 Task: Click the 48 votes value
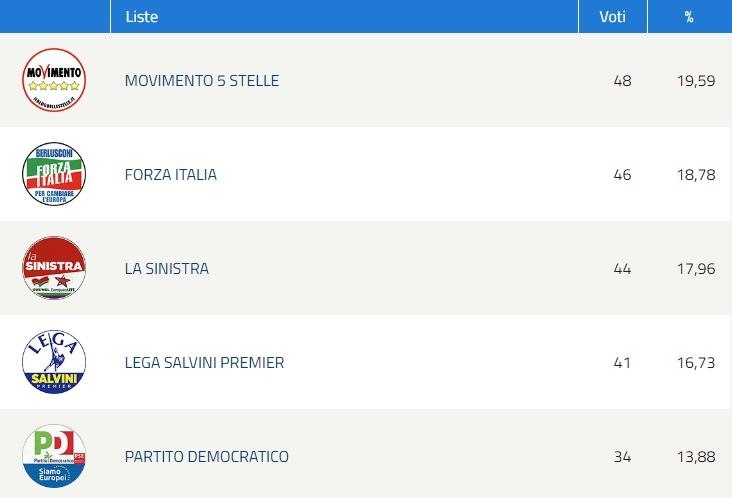pyautogui.click(x=622, y=81)
